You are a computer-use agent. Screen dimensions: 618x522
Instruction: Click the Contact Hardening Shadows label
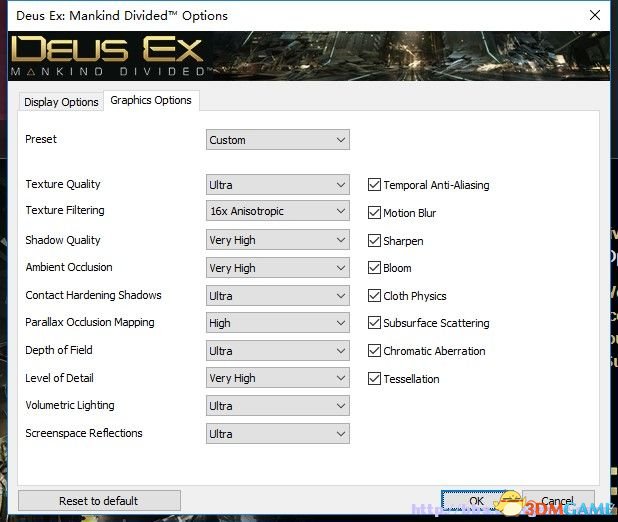[93, 295]
